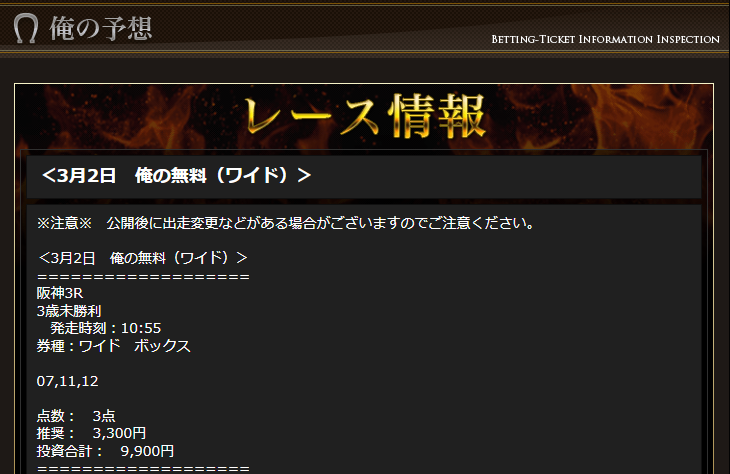Open the 俺の予想 site title
This screenshot has width=730, height=474.
point(101,28)
